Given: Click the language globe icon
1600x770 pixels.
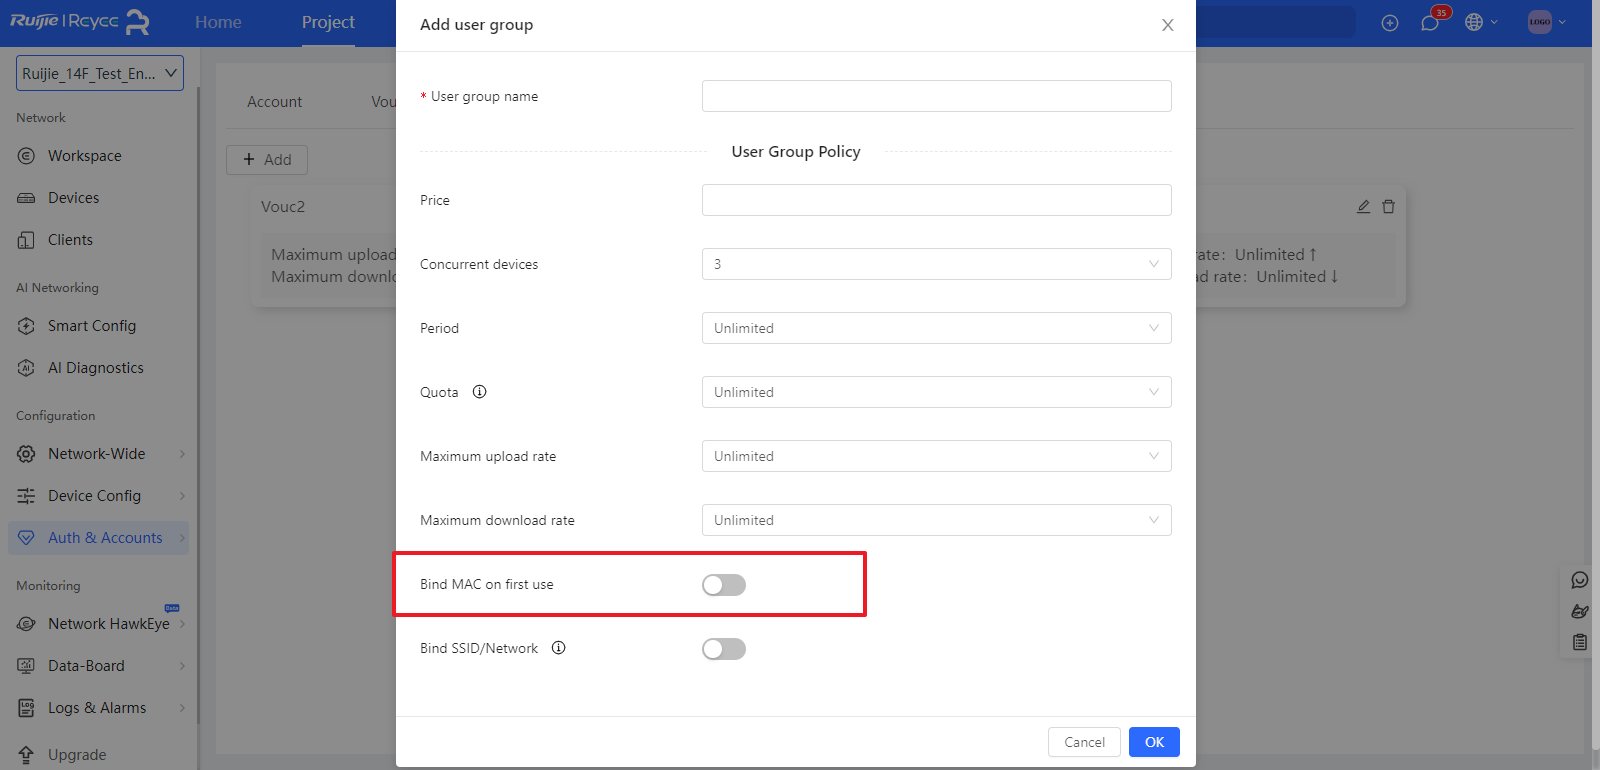Looking at the screenshot, I should tap(1474, 22).
